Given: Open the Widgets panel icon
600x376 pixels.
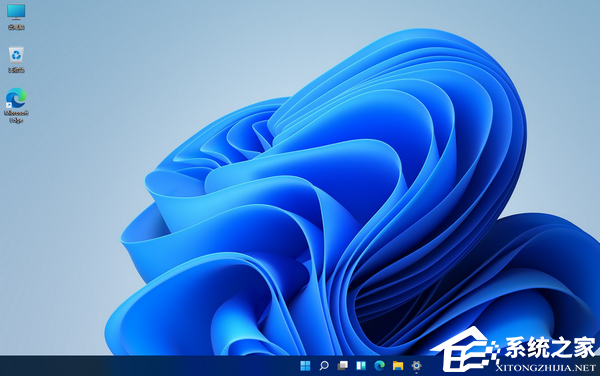Looking at the screenshot, I should click(361, 366).
